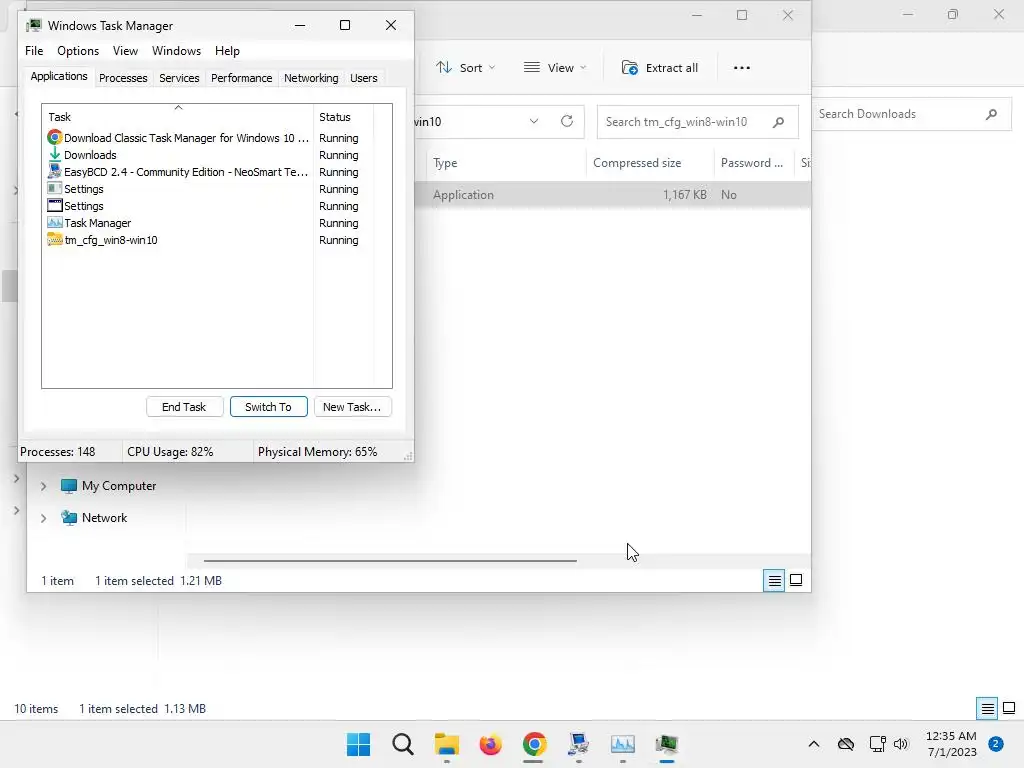This screenshot has width=1024, height=768.
Task: Select My Computer in the navigation pane
Action: coord(119,486)
